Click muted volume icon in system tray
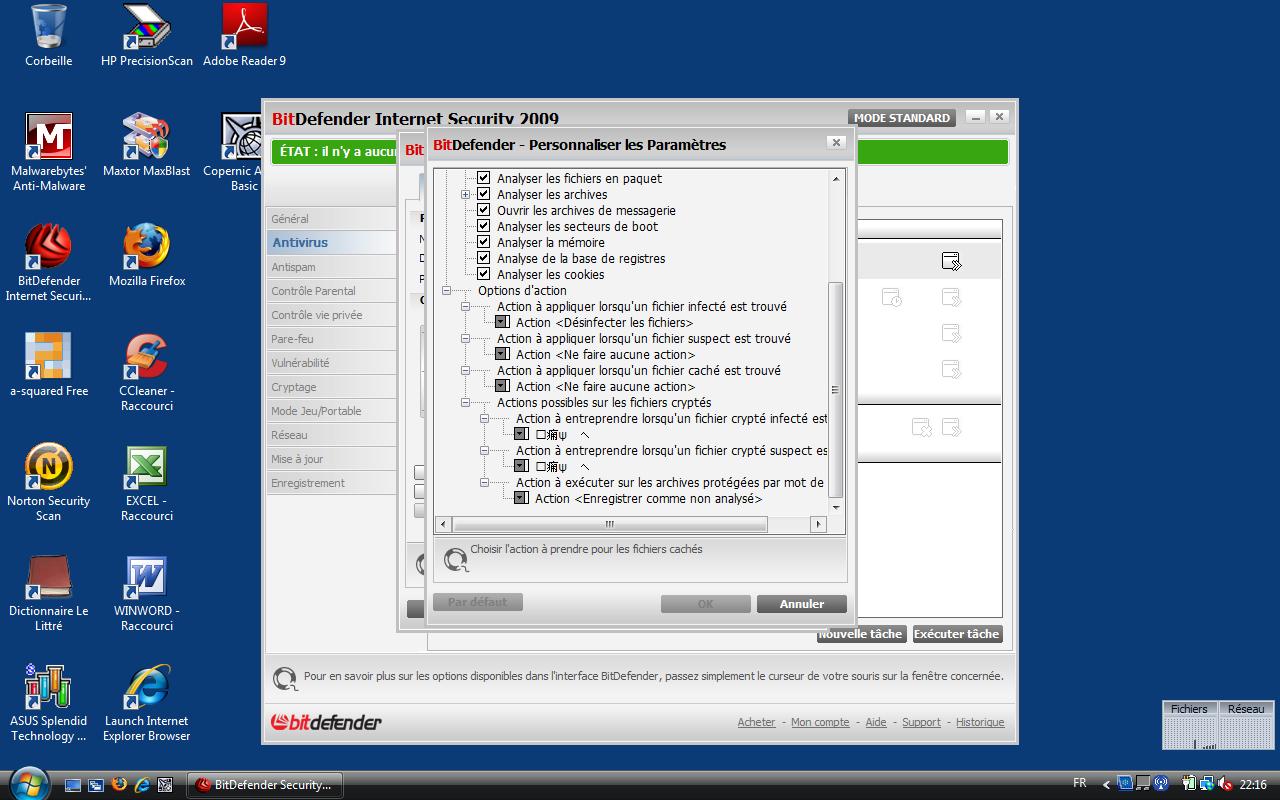This screenshot has height=800, width=1280. [1225, 784]
